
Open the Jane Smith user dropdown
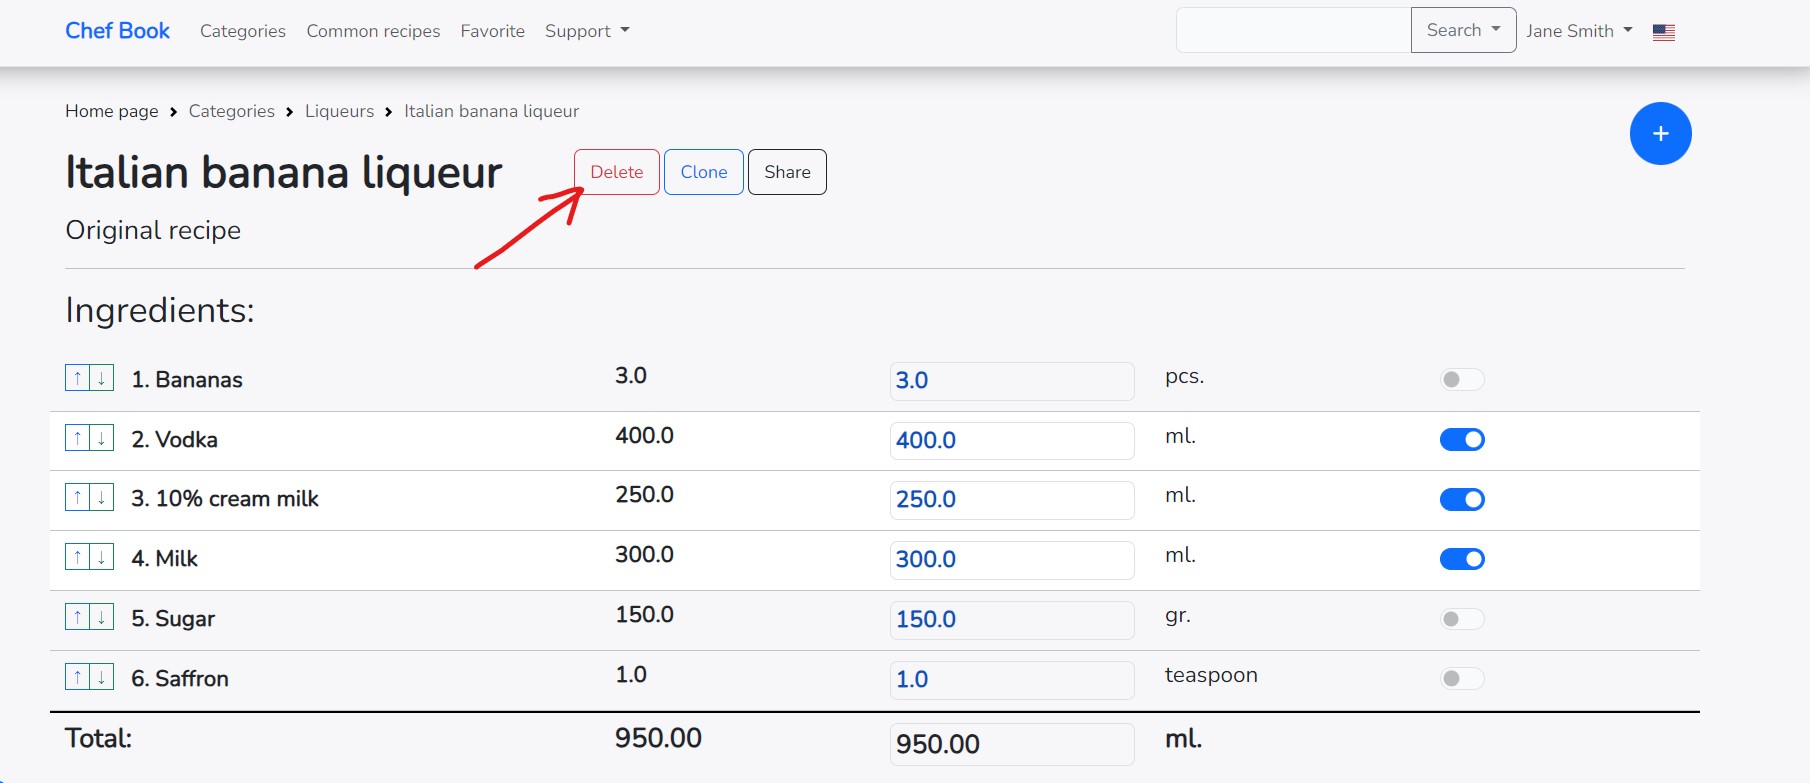pos(1578,31)
